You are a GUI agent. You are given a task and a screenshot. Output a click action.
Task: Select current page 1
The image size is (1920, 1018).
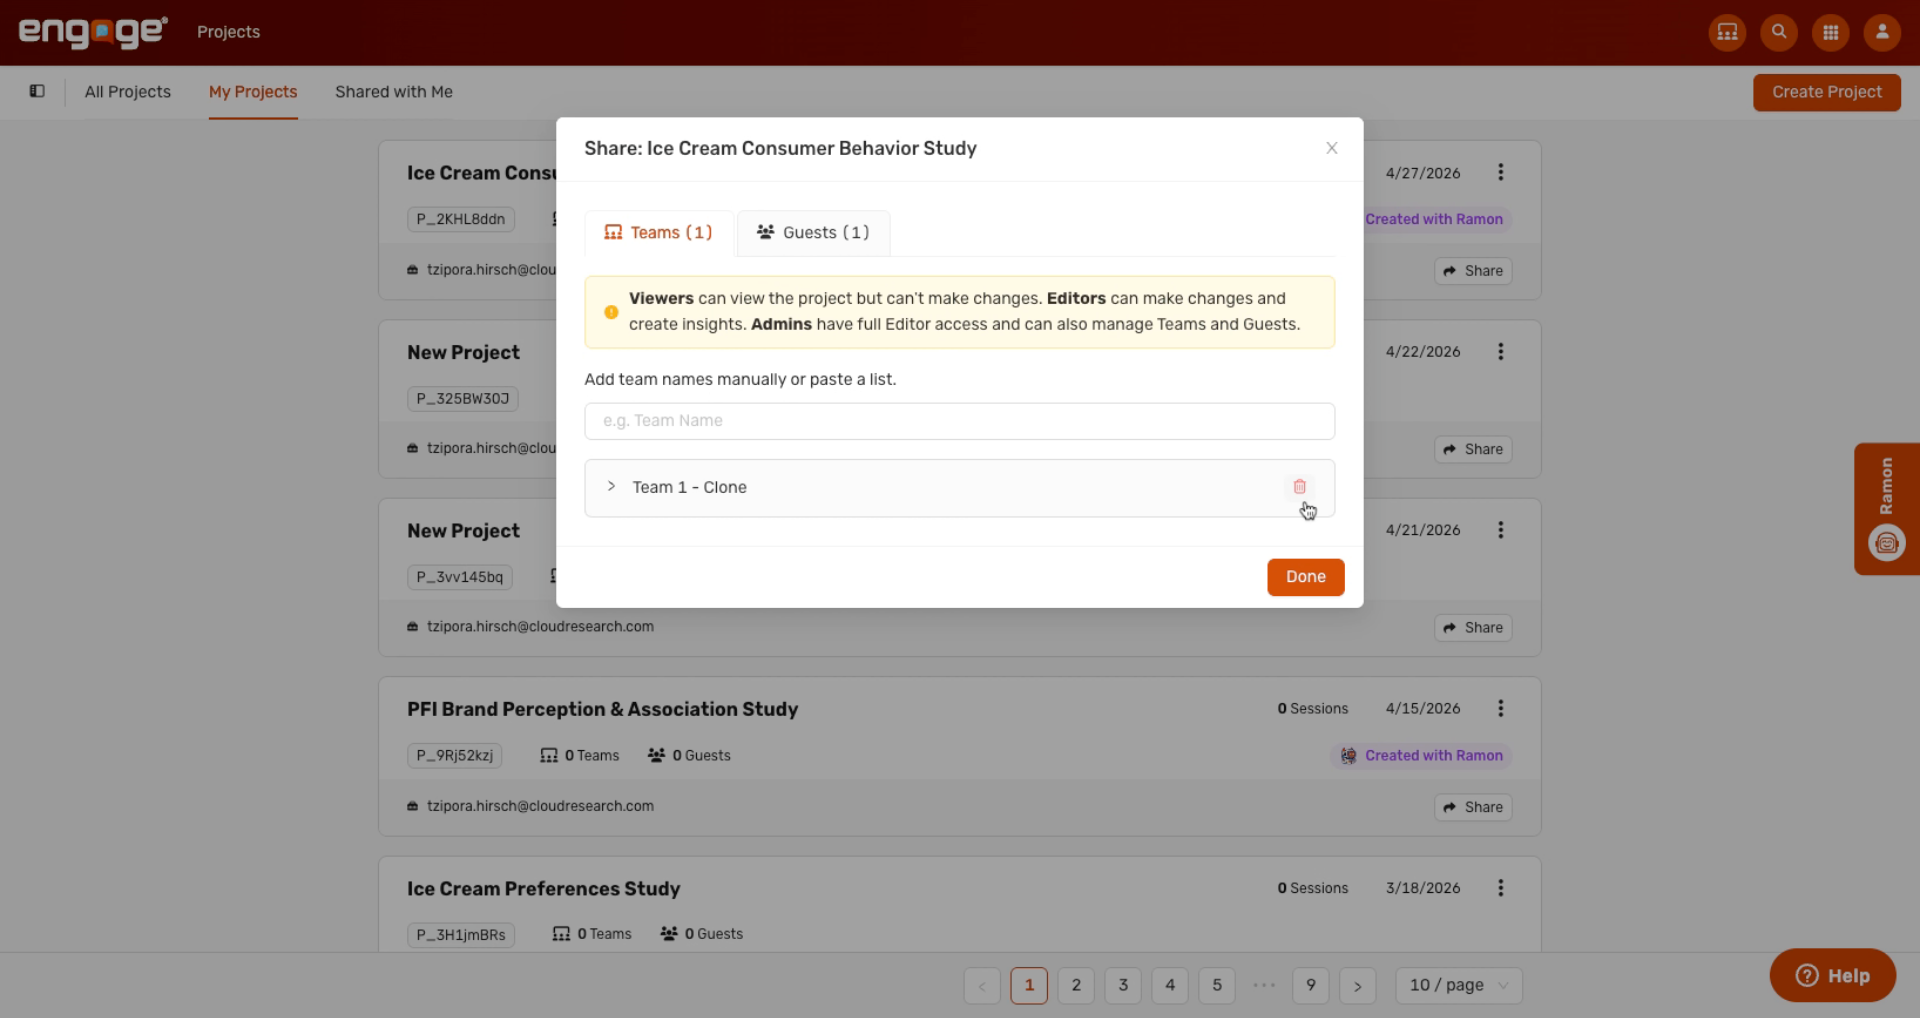(1029, 985)
